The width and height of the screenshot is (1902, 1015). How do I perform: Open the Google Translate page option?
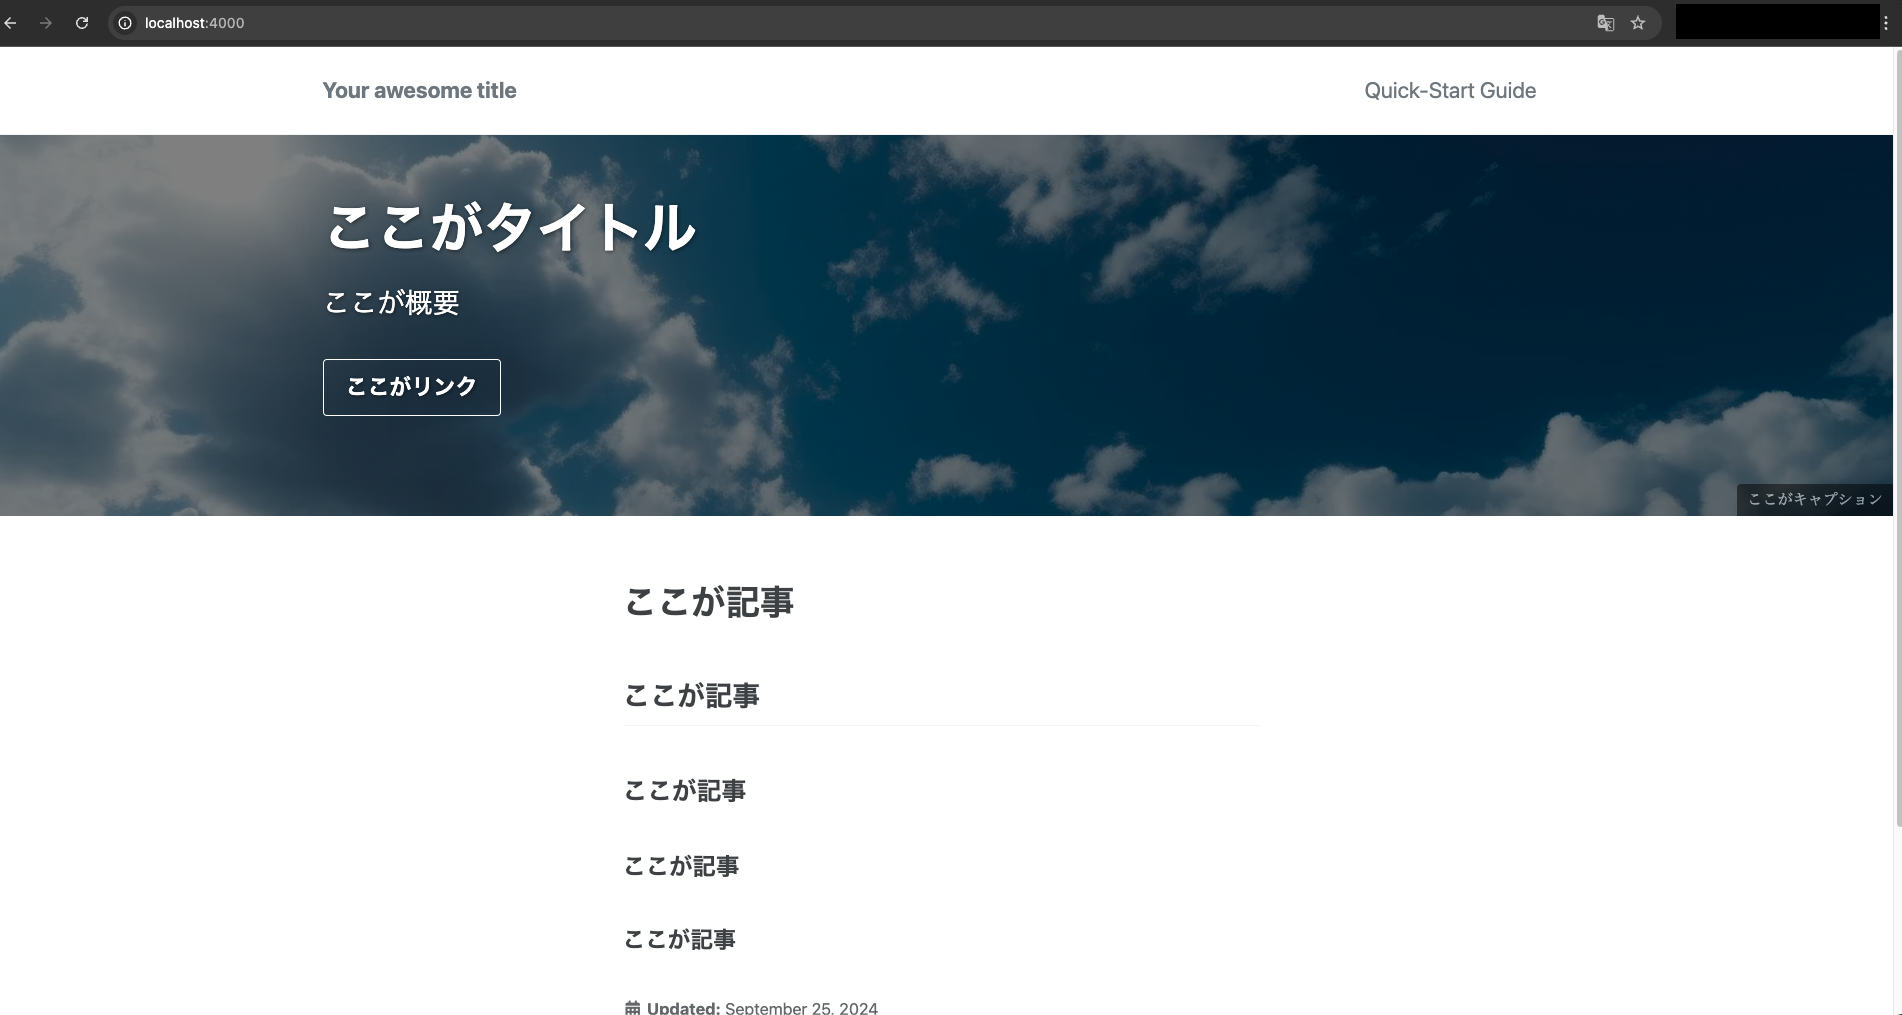coord(1604,22)
